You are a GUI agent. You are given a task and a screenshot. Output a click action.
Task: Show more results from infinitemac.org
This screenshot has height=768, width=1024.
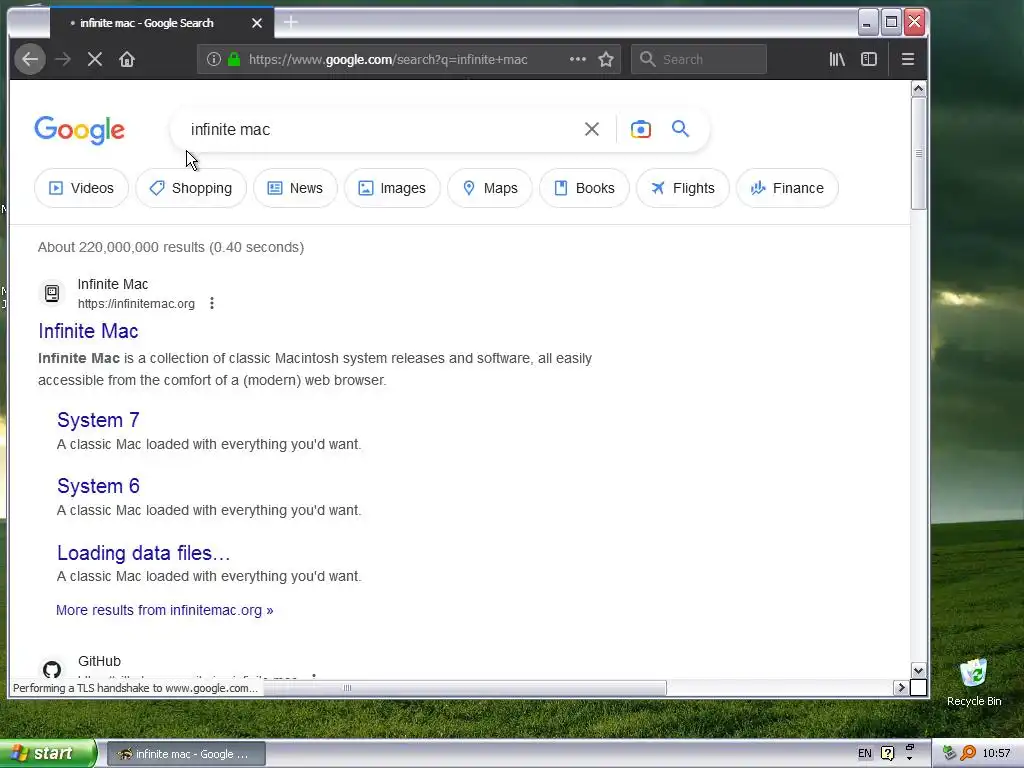[165, 610]
